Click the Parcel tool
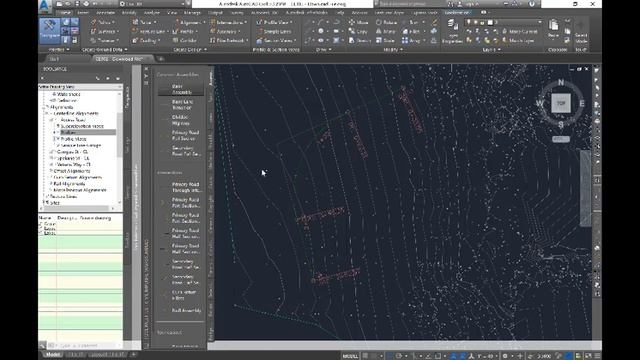Image resolution: width=640 pixels, height=360 pixels. tap(144, 22)
